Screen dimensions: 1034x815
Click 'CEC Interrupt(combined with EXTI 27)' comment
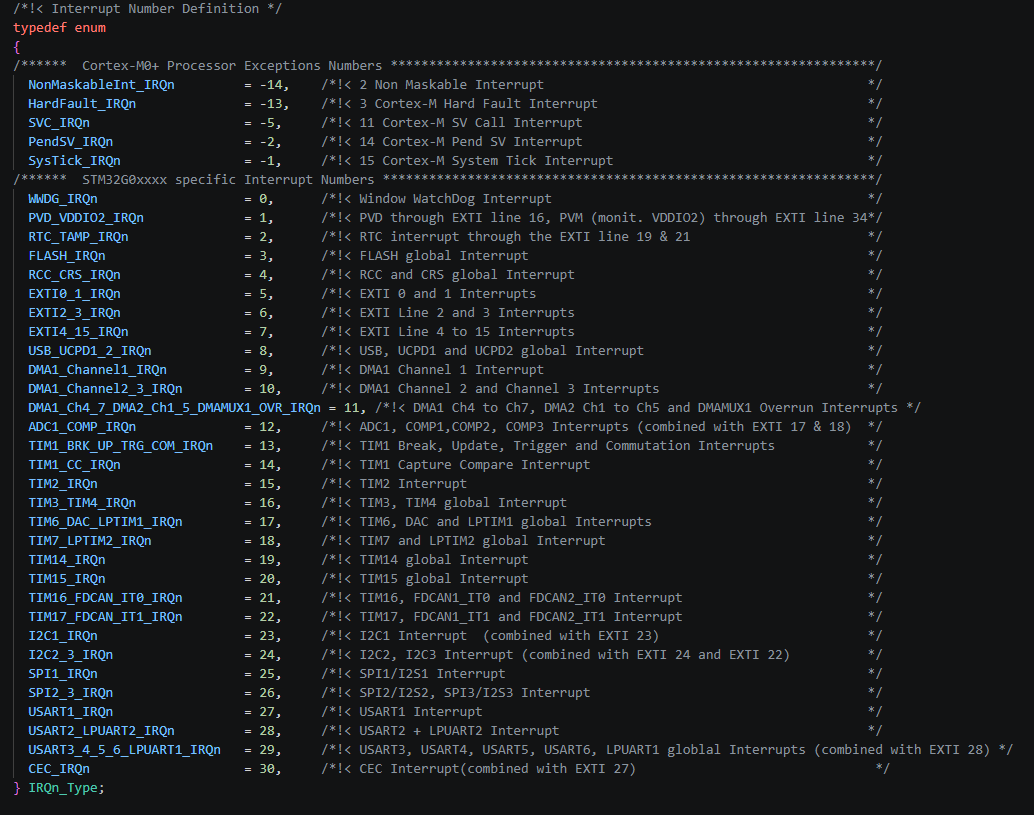497,770
